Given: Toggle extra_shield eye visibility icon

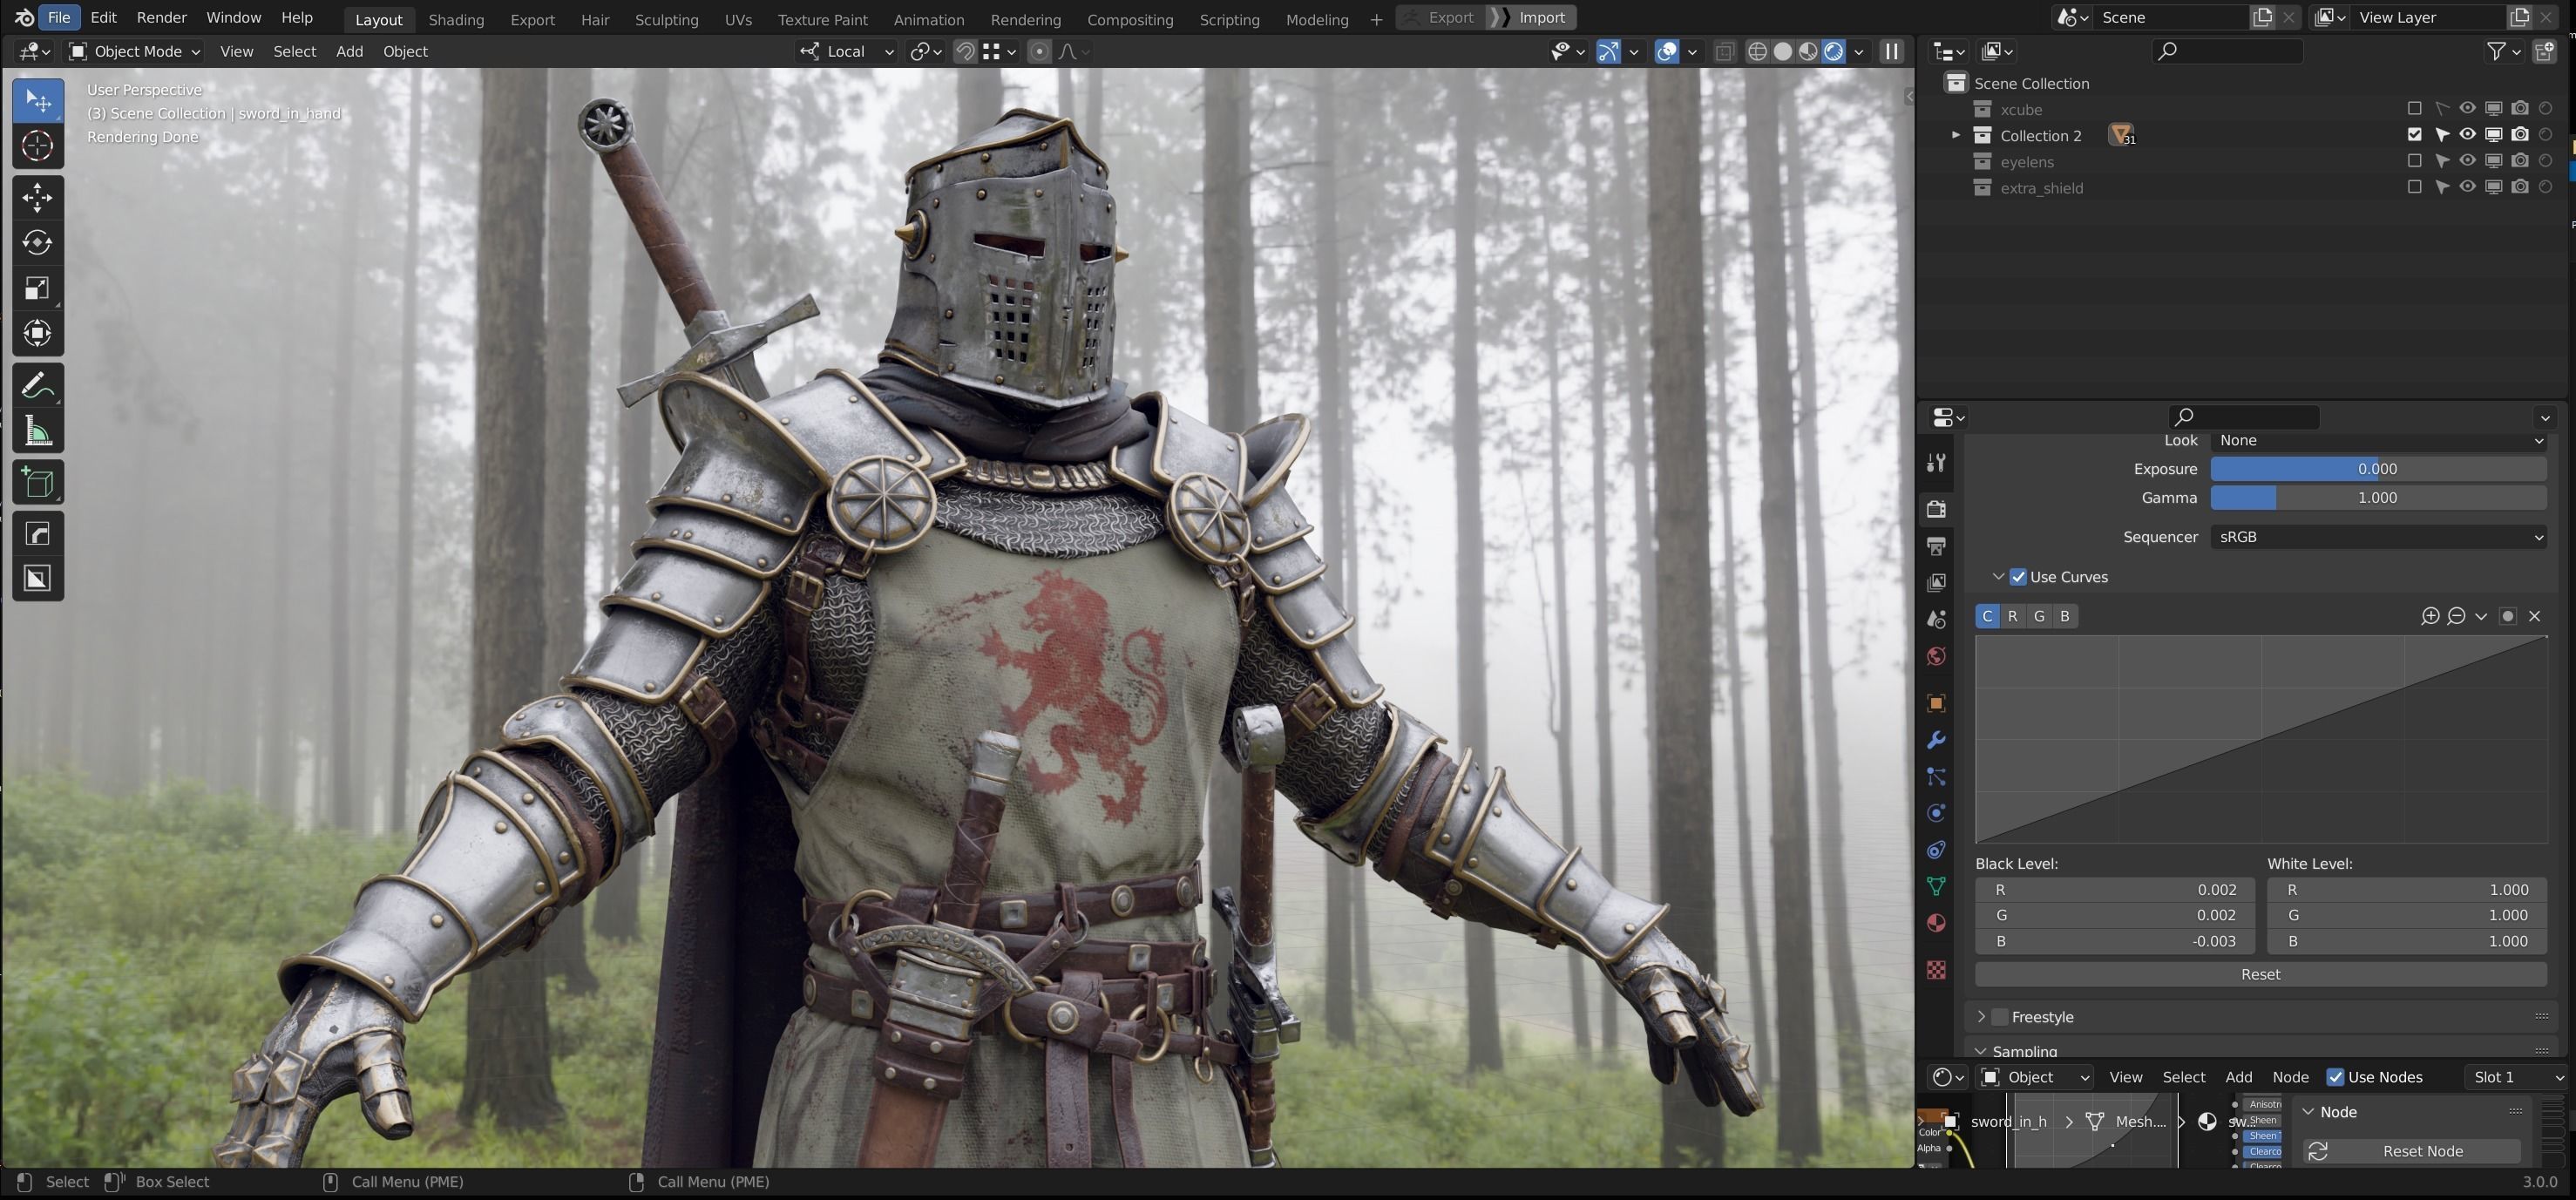Looking at the screenshot, I should click(2468, 187).
